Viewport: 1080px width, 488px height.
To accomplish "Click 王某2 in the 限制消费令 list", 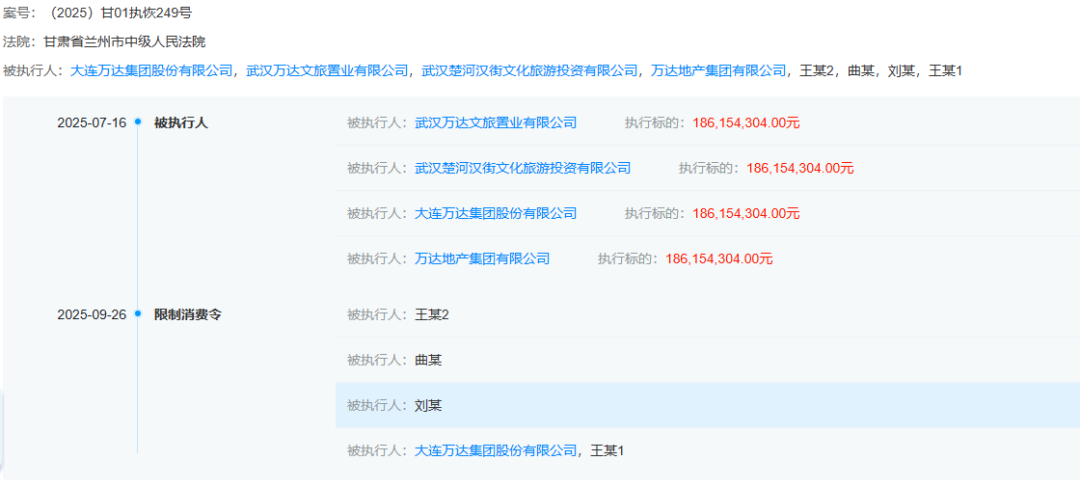I will pyautogui.click(x=432, y=315).
